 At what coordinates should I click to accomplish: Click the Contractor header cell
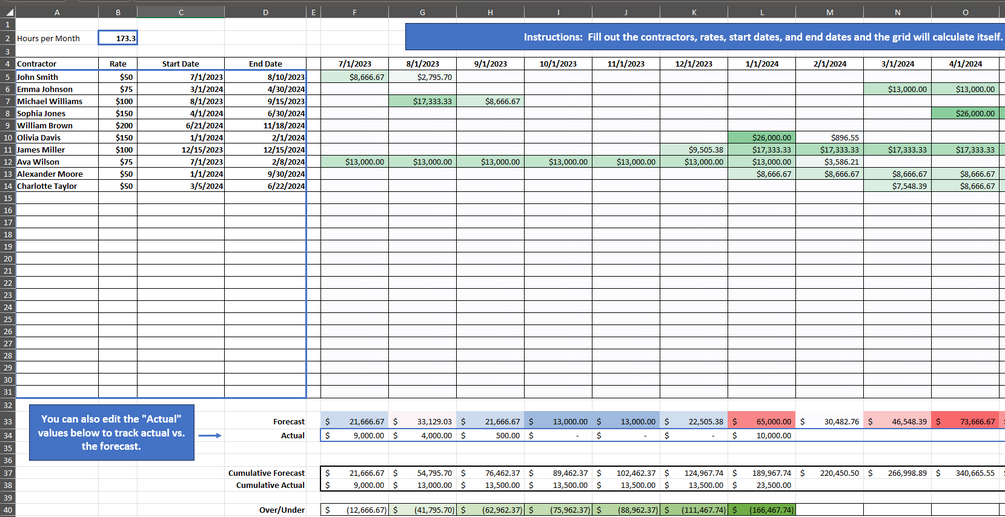(x=56, y=64)
